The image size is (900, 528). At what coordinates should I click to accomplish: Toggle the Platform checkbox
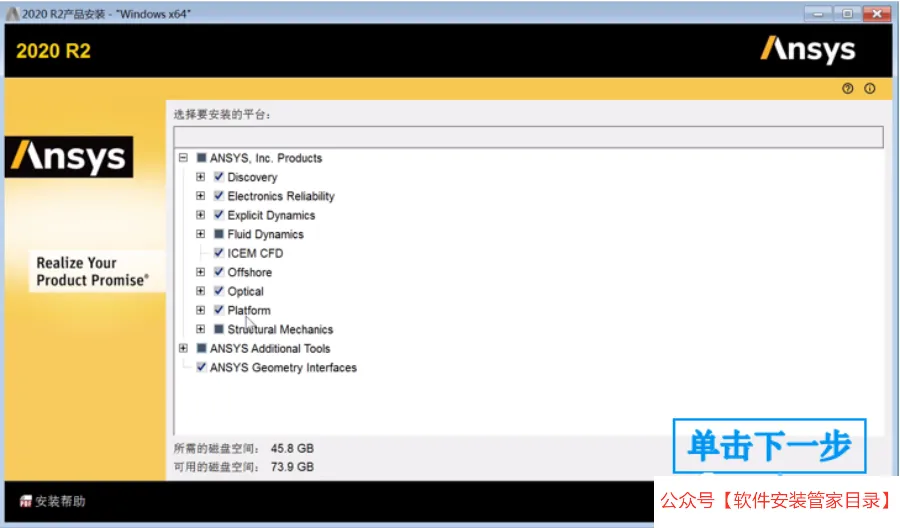(x=219, y=310)
